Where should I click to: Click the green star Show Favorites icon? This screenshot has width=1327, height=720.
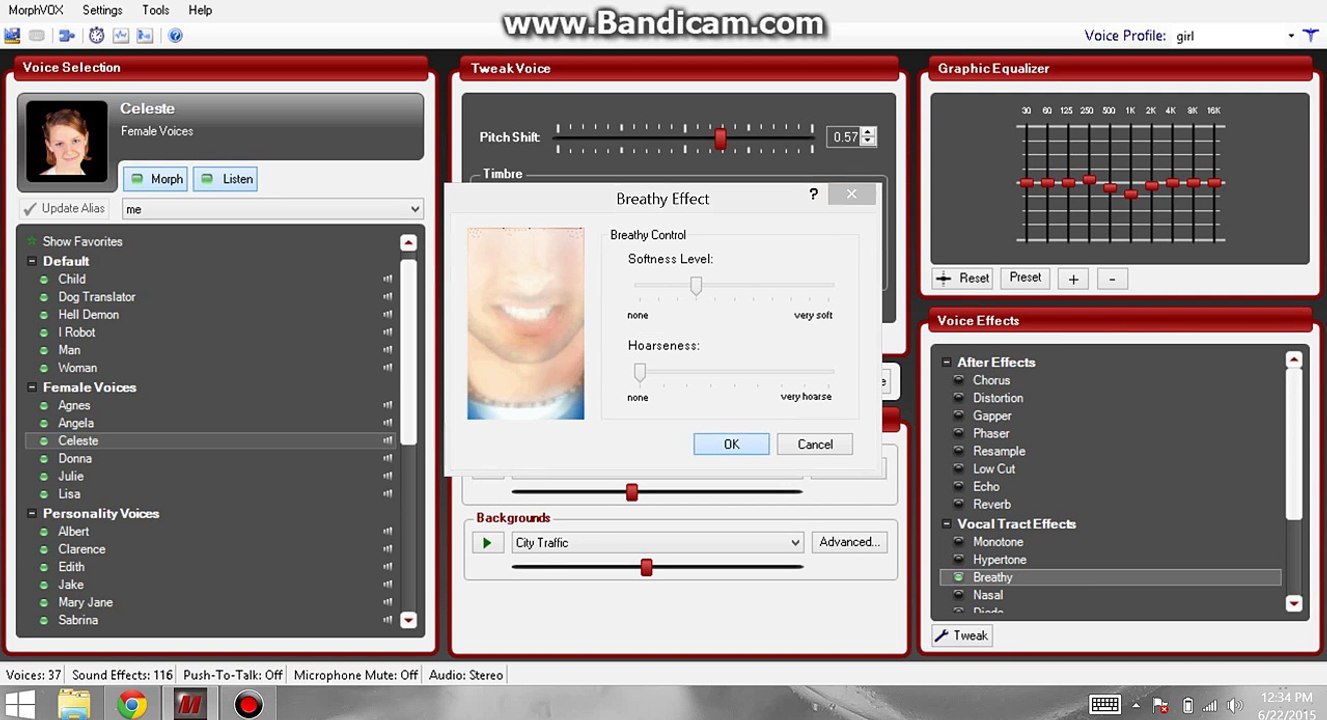(x=31, y=241)
